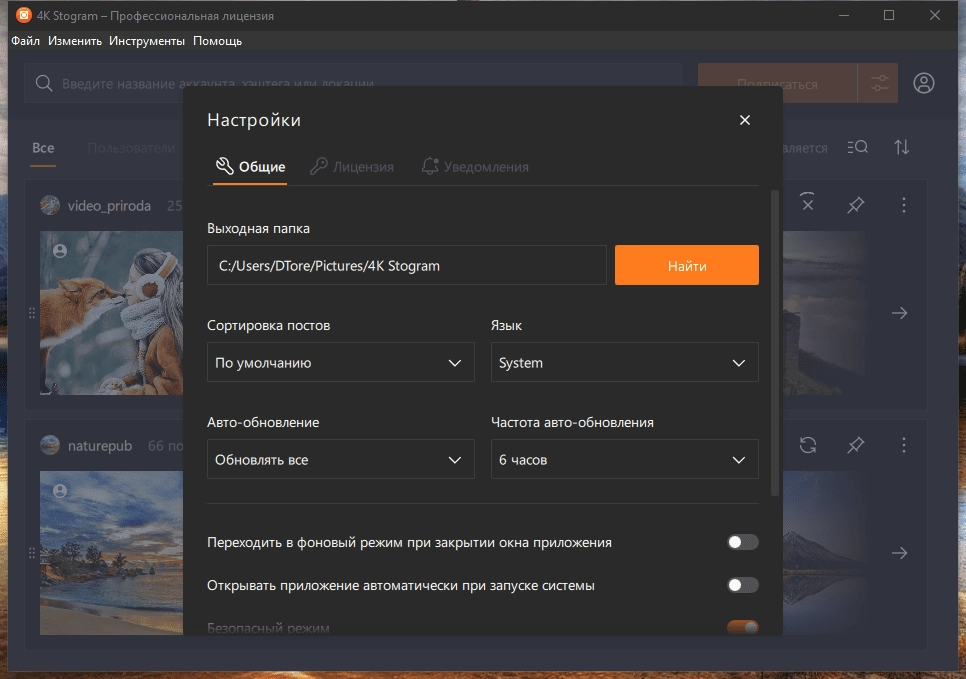Click right arrow on naturepub row

[899, 553]
